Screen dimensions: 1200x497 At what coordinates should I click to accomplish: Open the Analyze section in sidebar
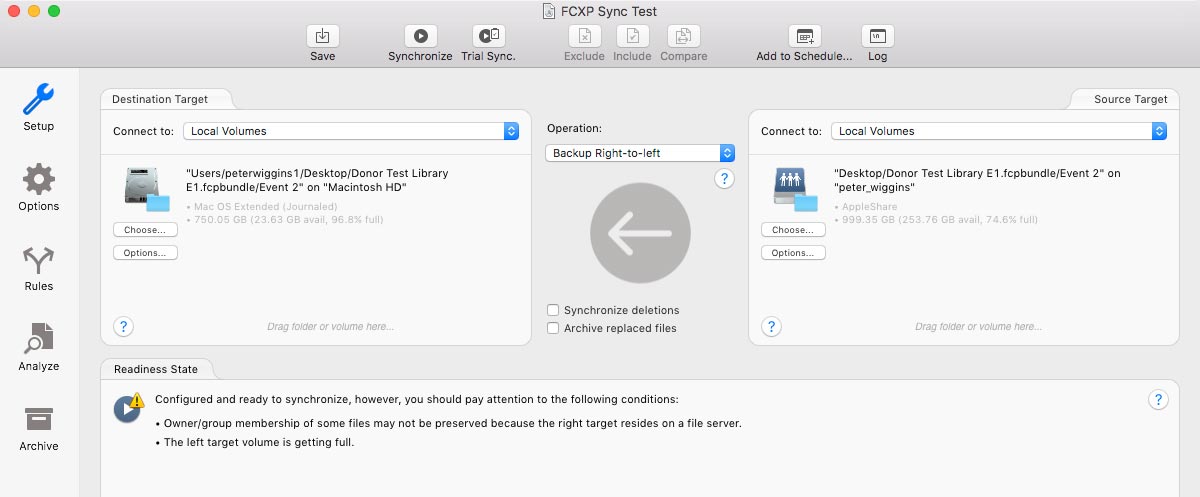coord(39,340)
